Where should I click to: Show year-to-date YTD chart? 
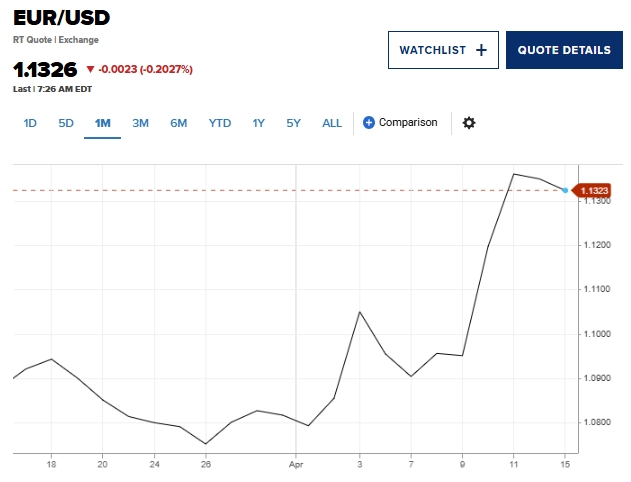(220, 123)
